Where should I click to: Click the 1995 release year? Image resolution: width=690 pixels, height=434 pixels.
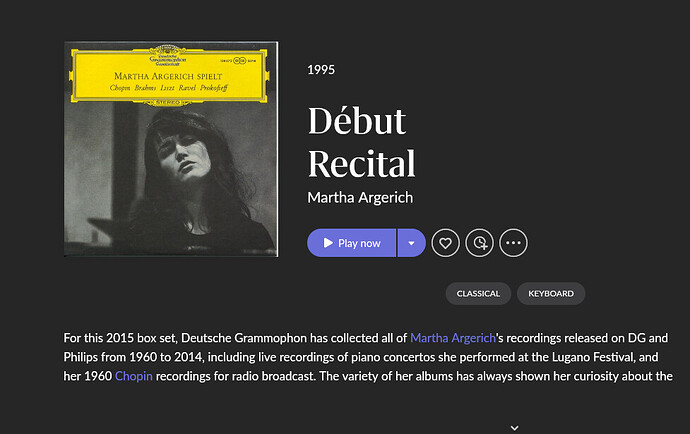321,70
